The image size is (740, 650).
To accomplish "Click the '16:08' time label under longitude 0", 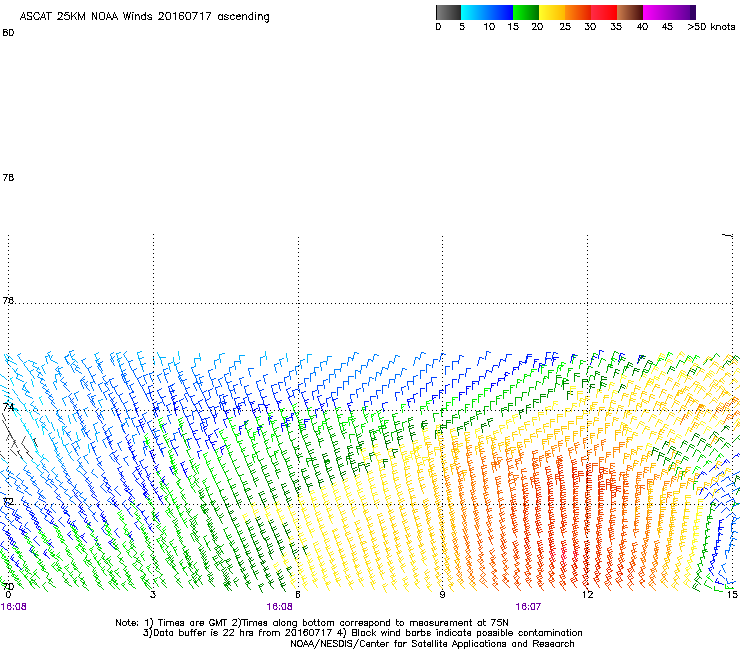I will point(14,607).
